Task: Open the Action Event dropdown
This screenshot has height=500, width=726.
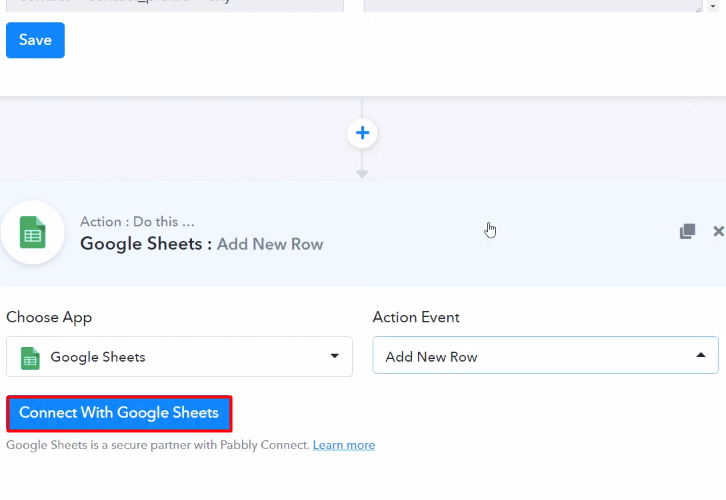Action: (545, 355)
